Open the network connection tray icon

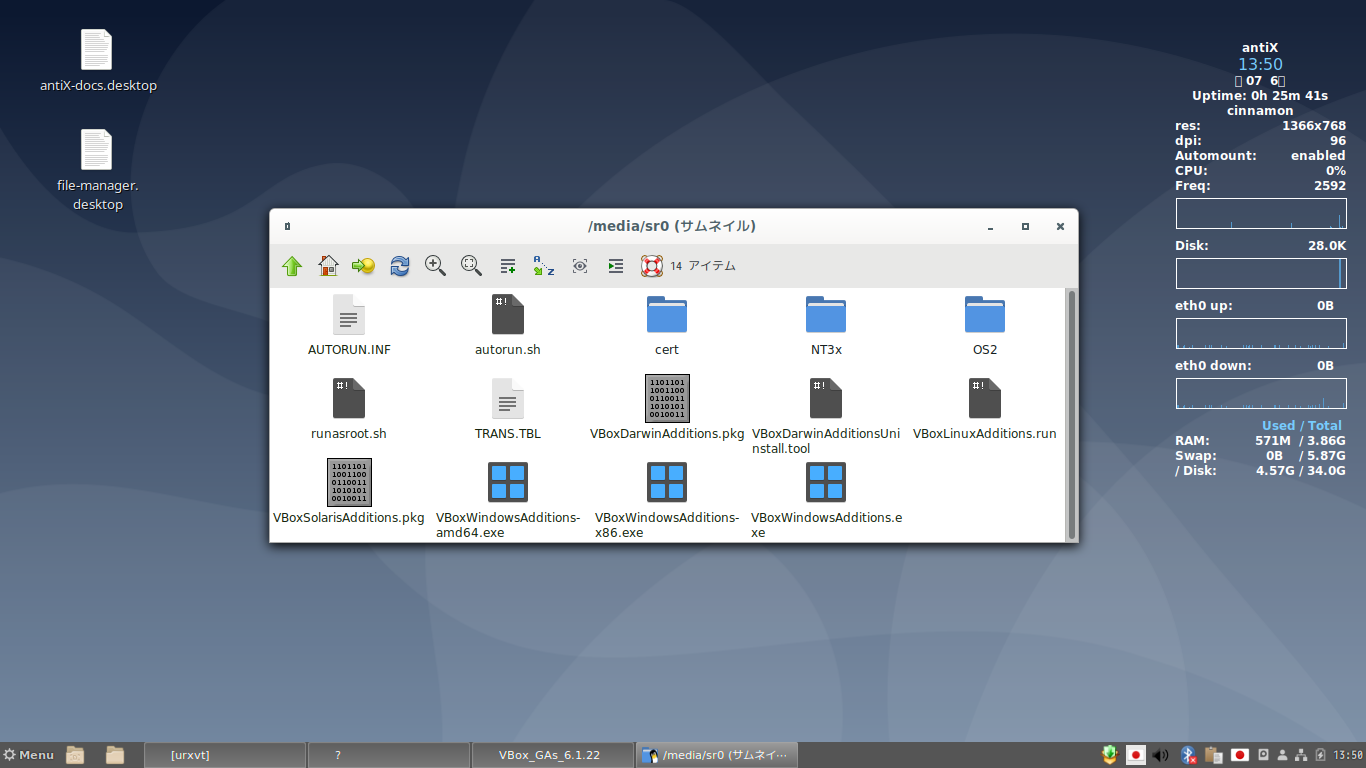click(x=1301, y=755)
